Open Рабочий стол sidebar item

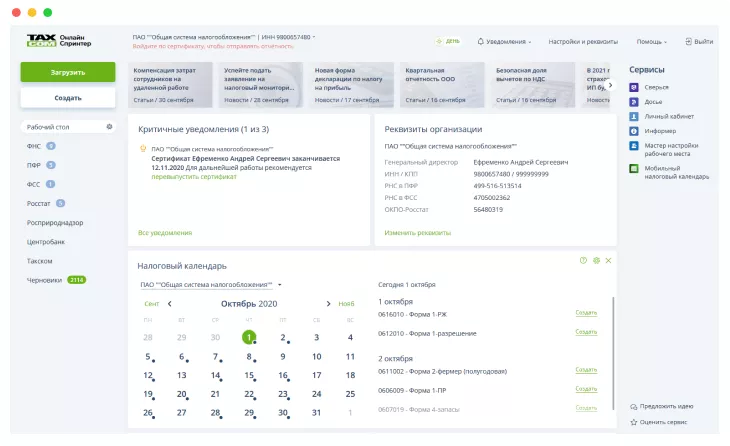pos(68,127)
